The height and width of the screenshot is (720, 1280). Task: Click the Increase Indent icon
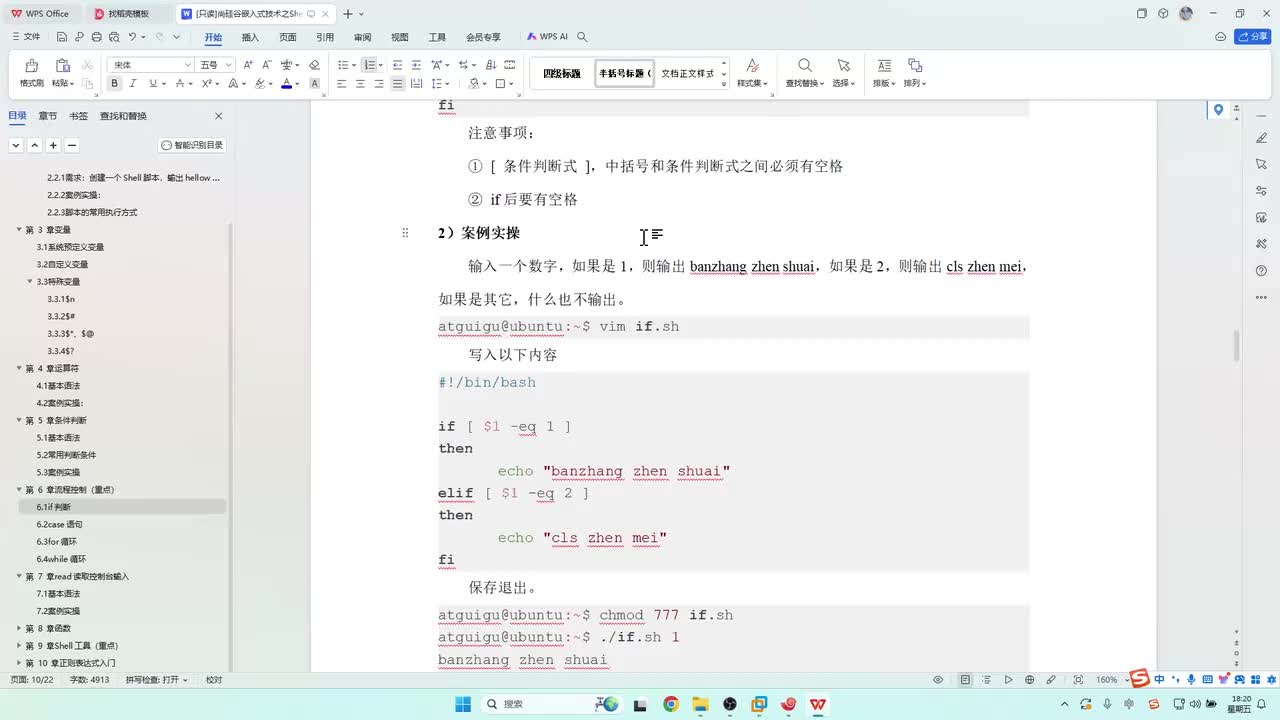pos(415,65)
